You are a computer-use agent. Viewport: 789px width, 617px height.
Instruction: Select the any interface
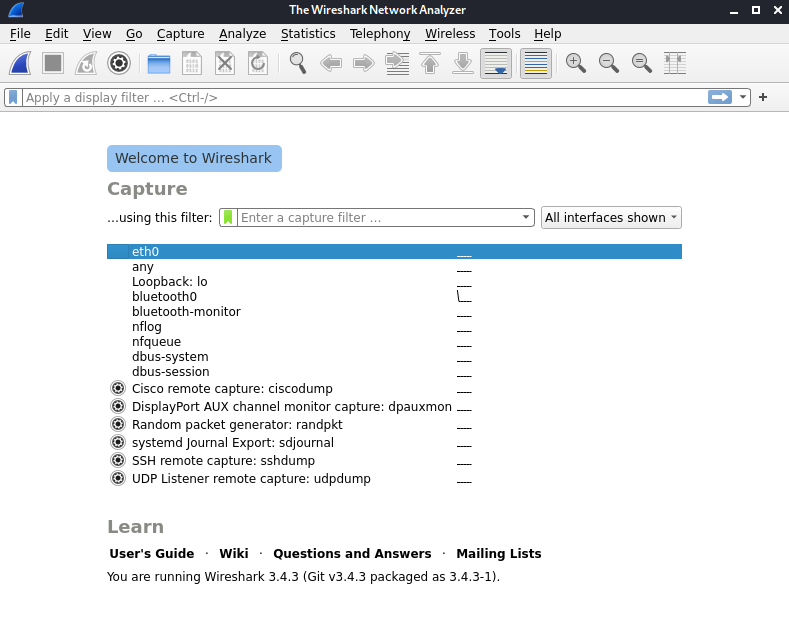394,267
